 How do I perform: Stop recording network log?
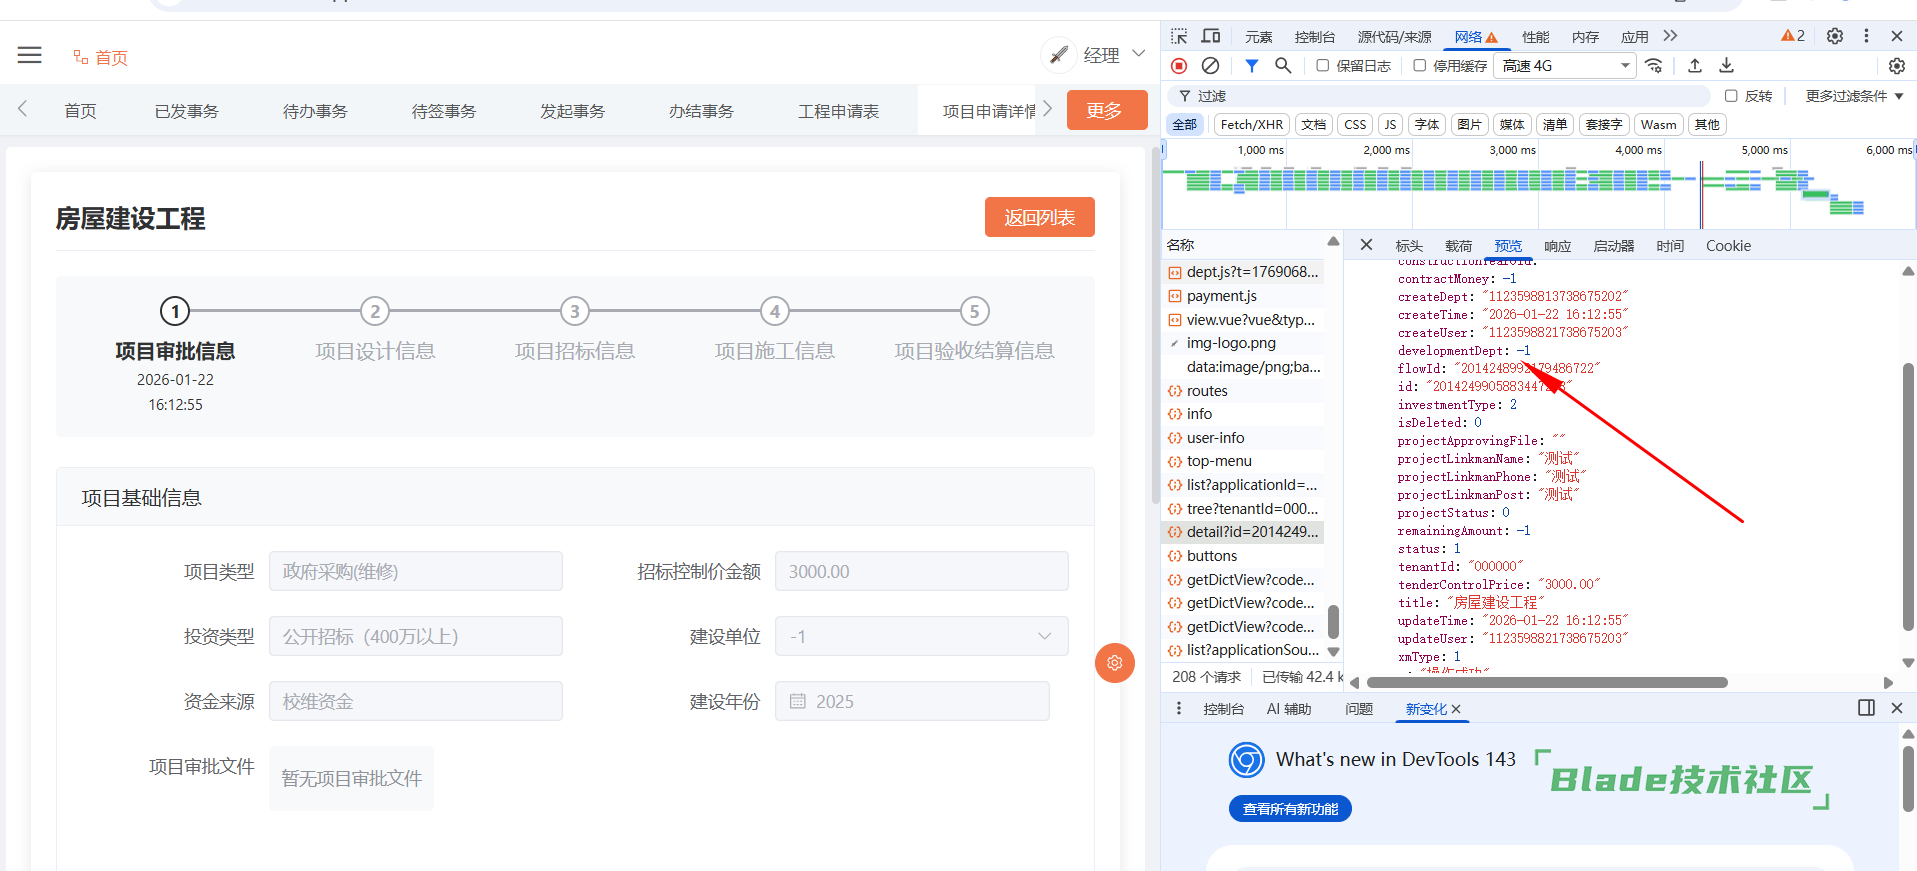[1179, 66]
